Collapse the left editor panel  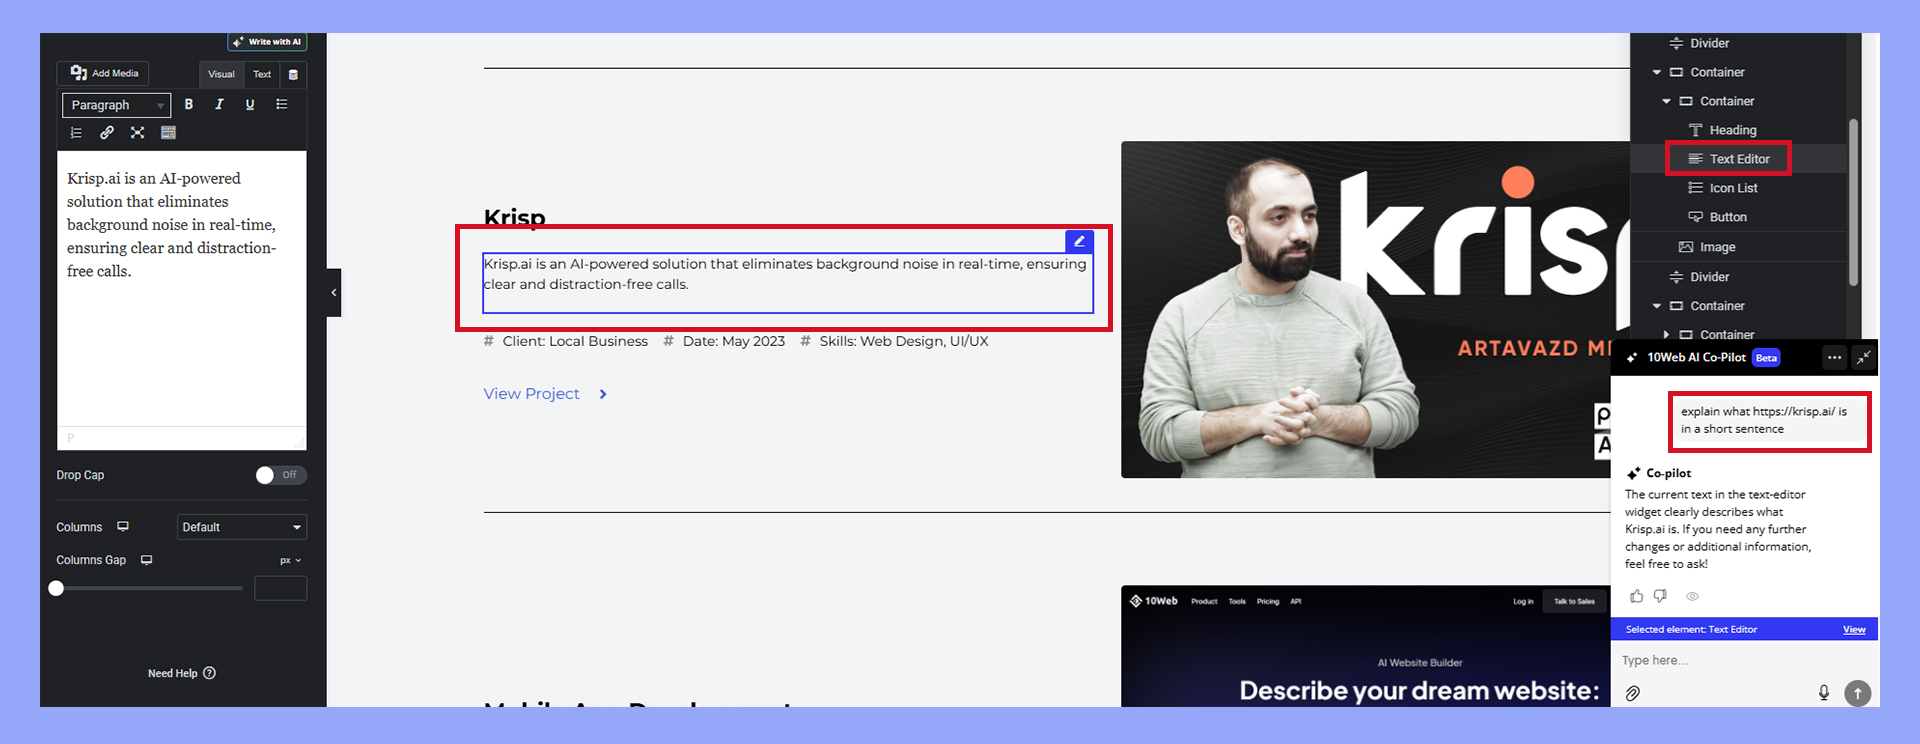(334, 293)
